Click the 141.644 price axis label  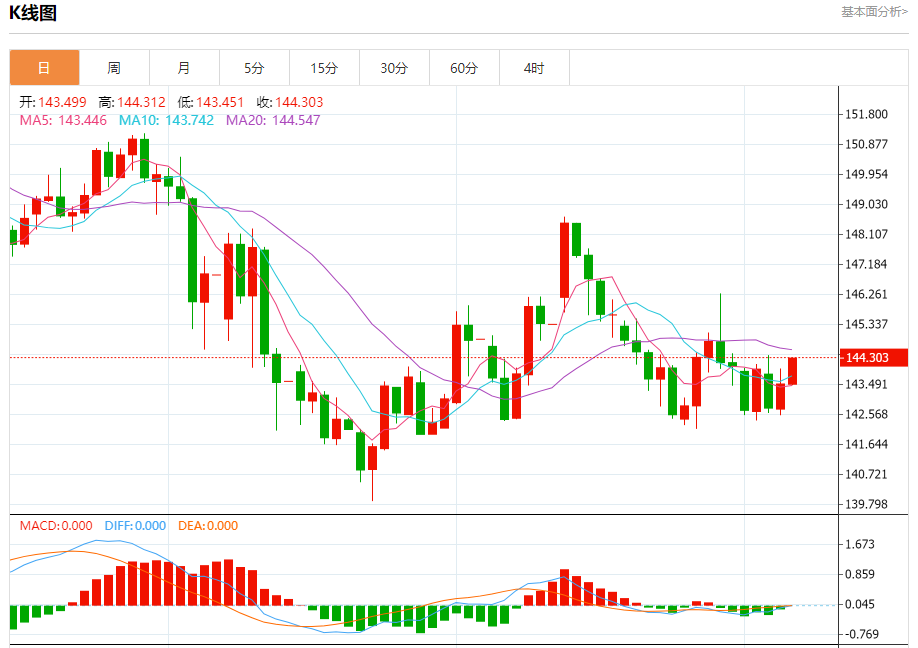pyautogui.click(x=866, y=444)
